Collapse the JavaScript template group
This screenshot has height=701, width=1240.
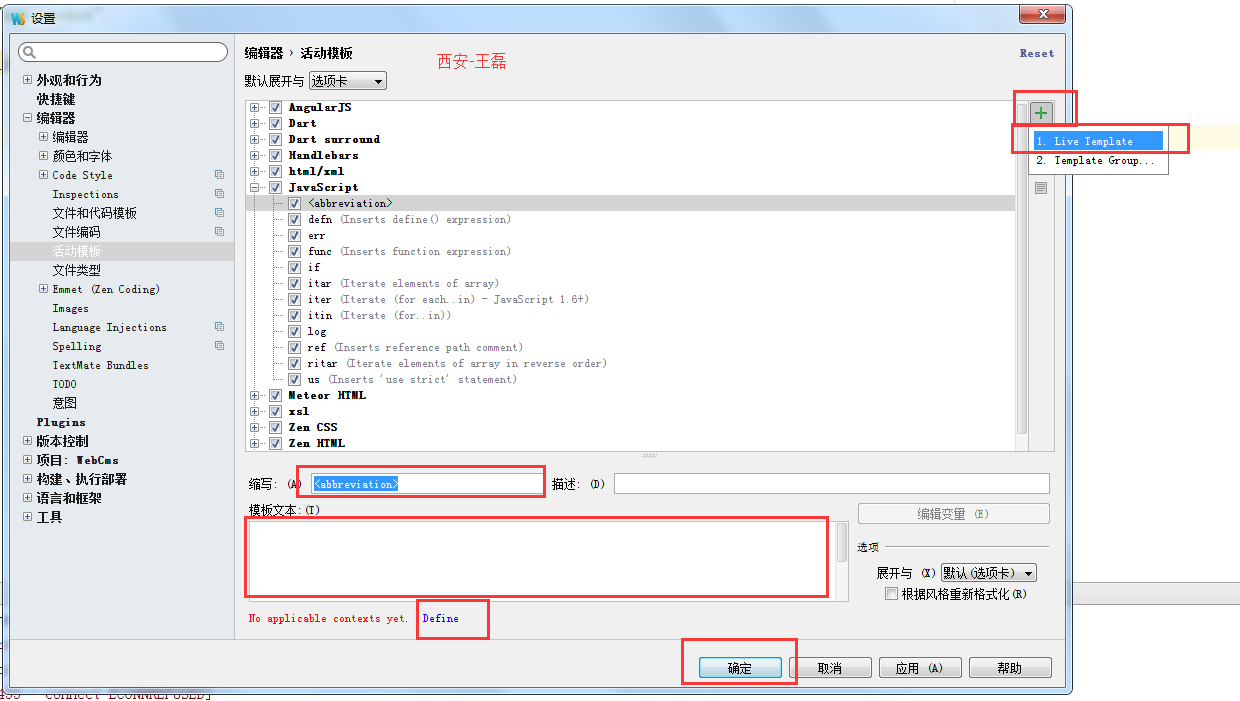coord(254,187)
